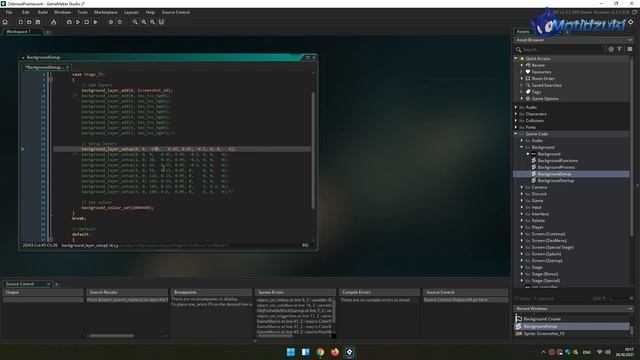Open the Chrome icon in the taskbar
This screenshot has height=360, width=640.
320,352
